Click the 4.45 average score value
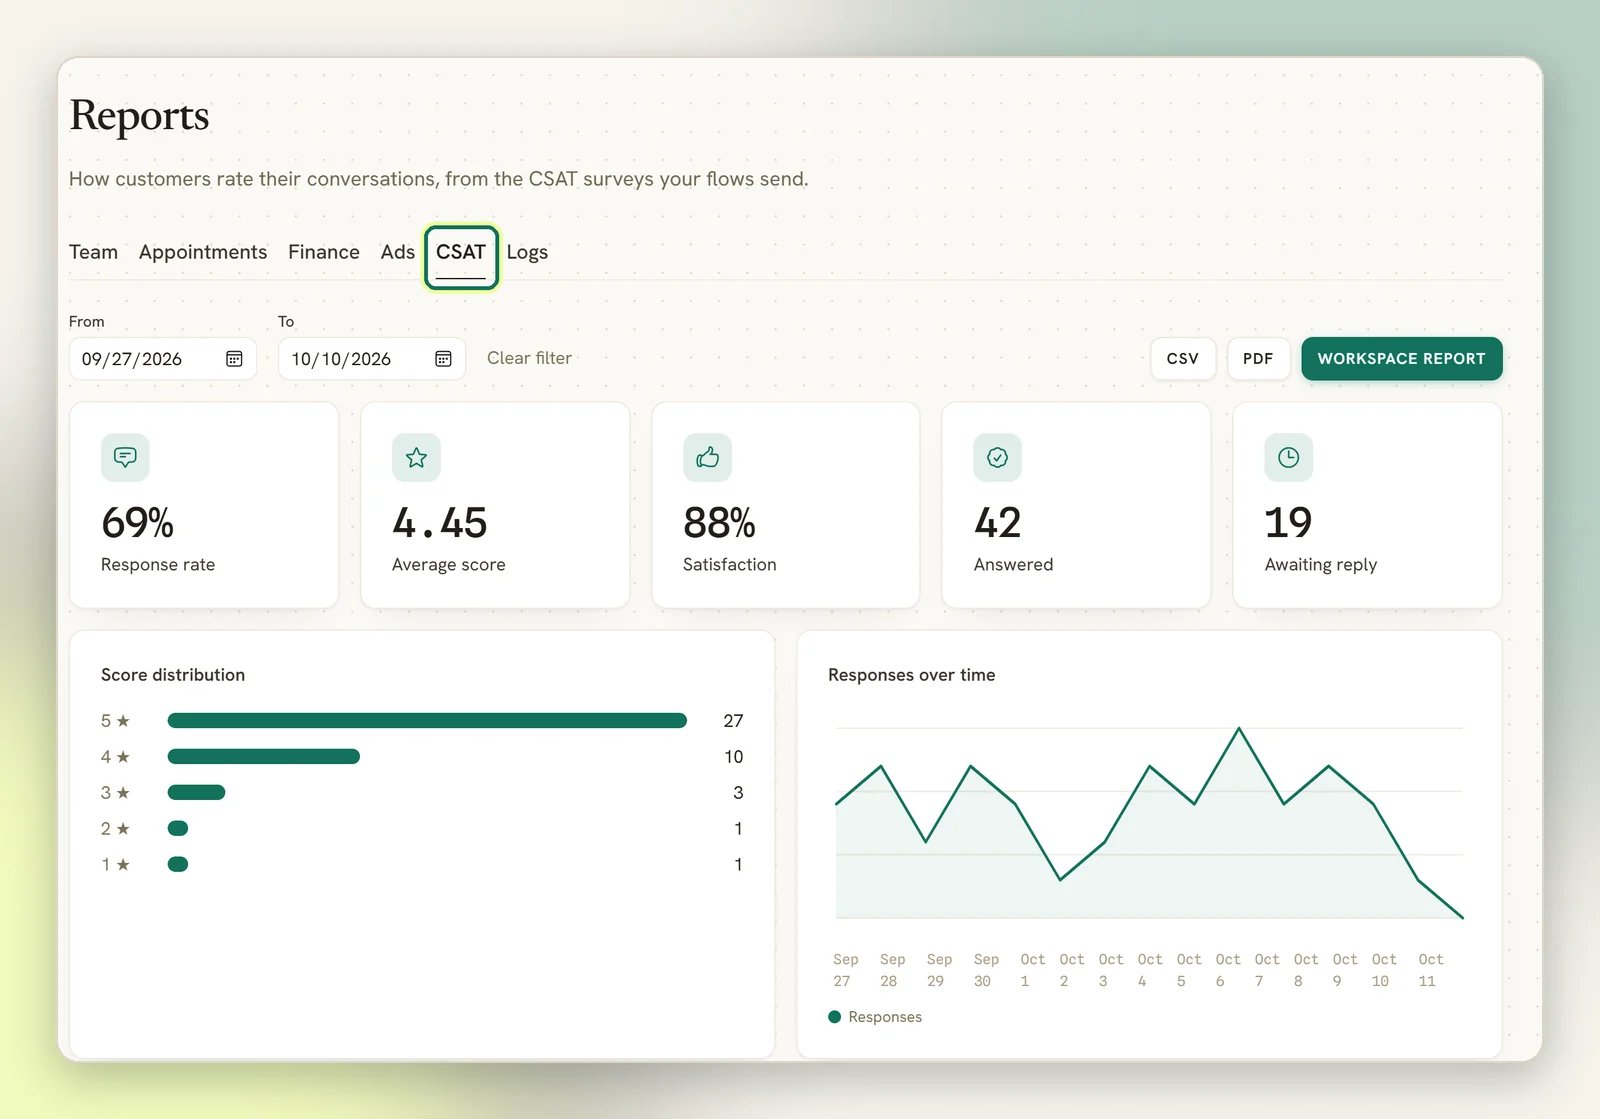 pyautogui.click(x=440, y=523)
